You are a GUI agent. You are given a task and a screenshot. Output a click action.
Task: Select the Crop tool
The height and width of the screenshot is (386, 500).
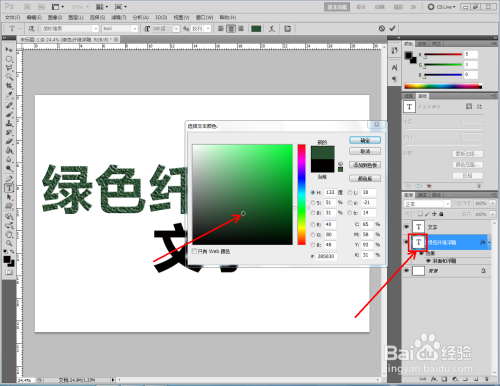(9, 86)
